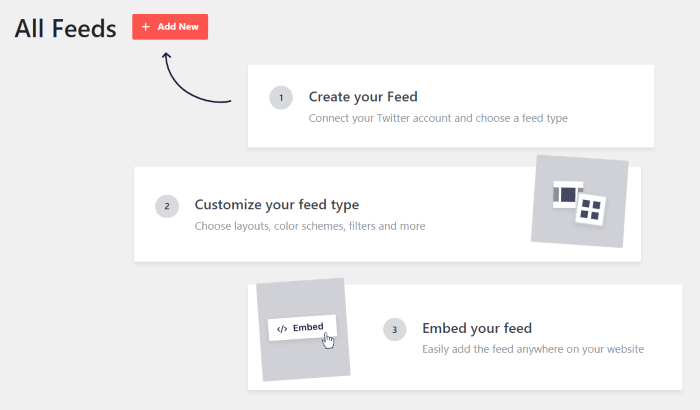Click the All Feeds page heading
Viewport: 700px width, 410px height.
tap(65, 29)
